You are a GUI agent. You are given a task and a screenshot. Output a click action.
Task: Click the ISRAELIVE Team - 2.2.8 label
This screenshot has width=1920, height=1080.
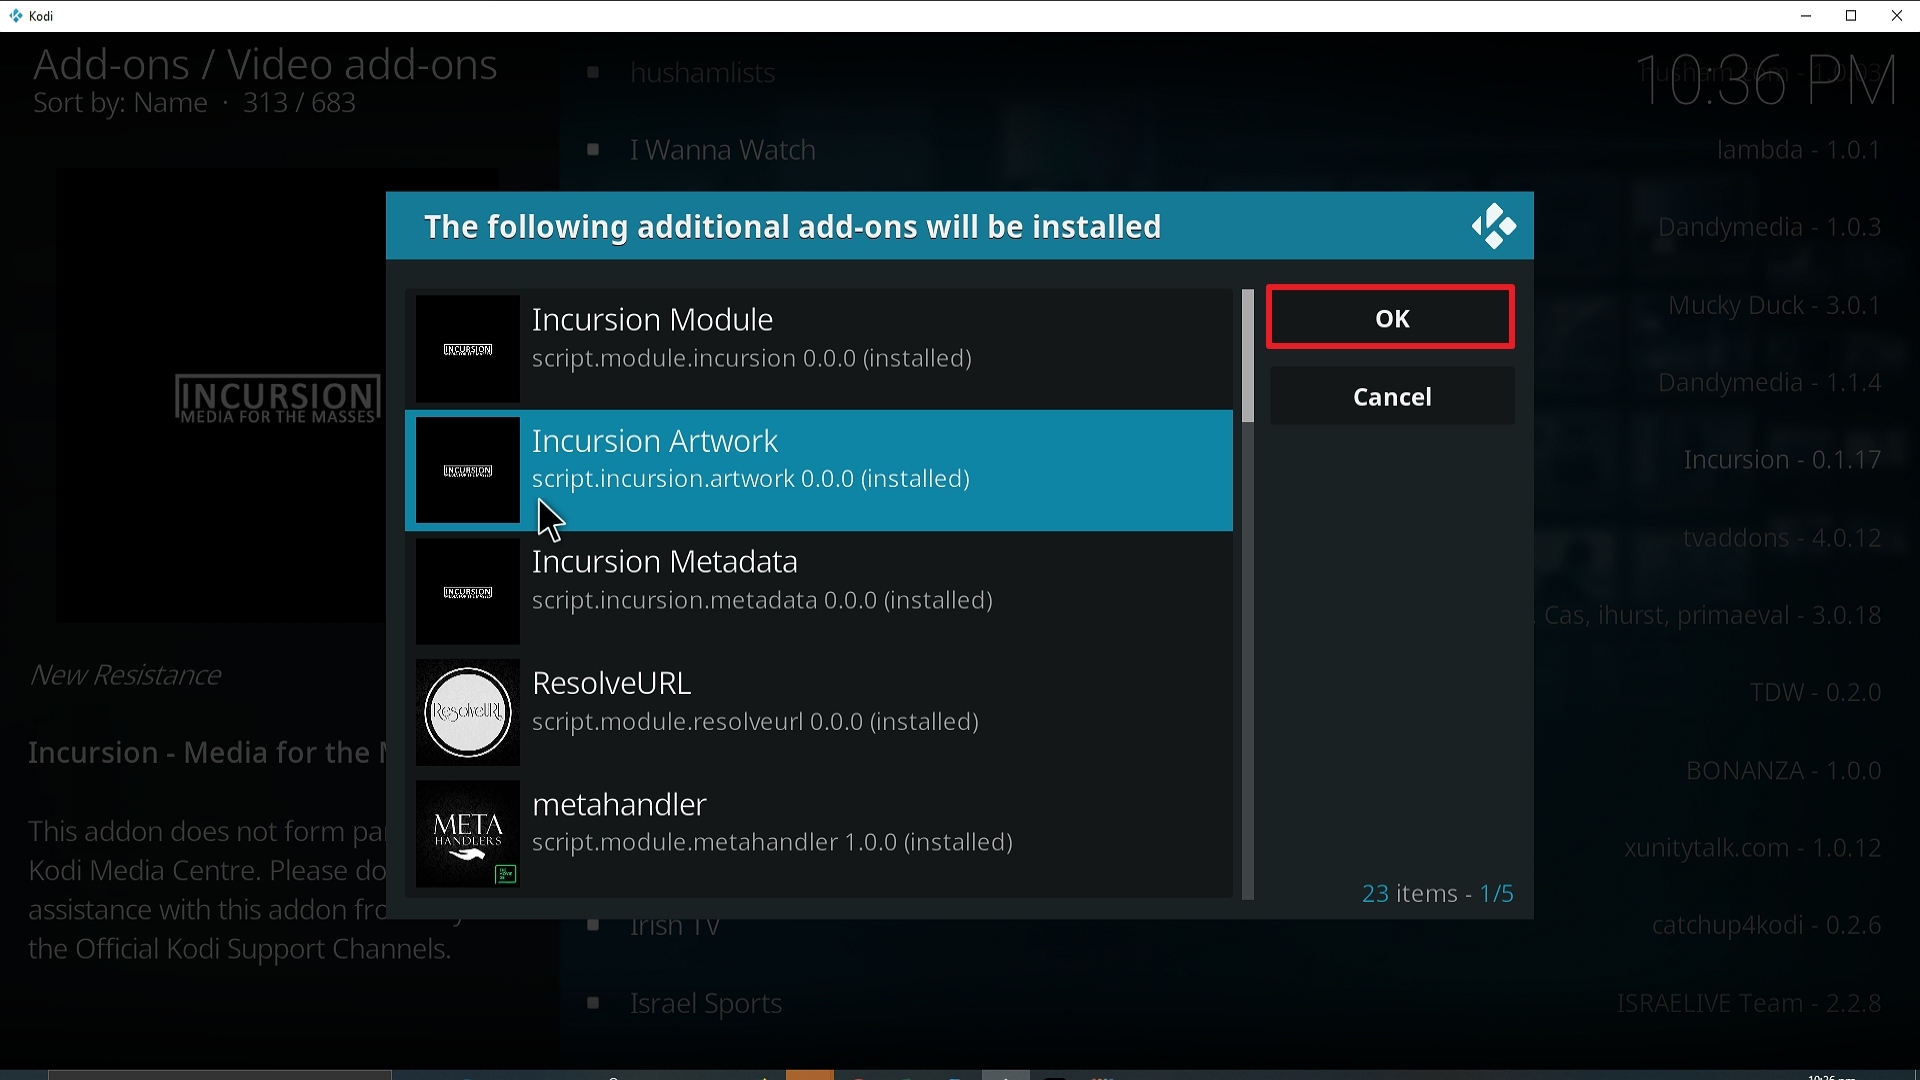point(1749,1003)
